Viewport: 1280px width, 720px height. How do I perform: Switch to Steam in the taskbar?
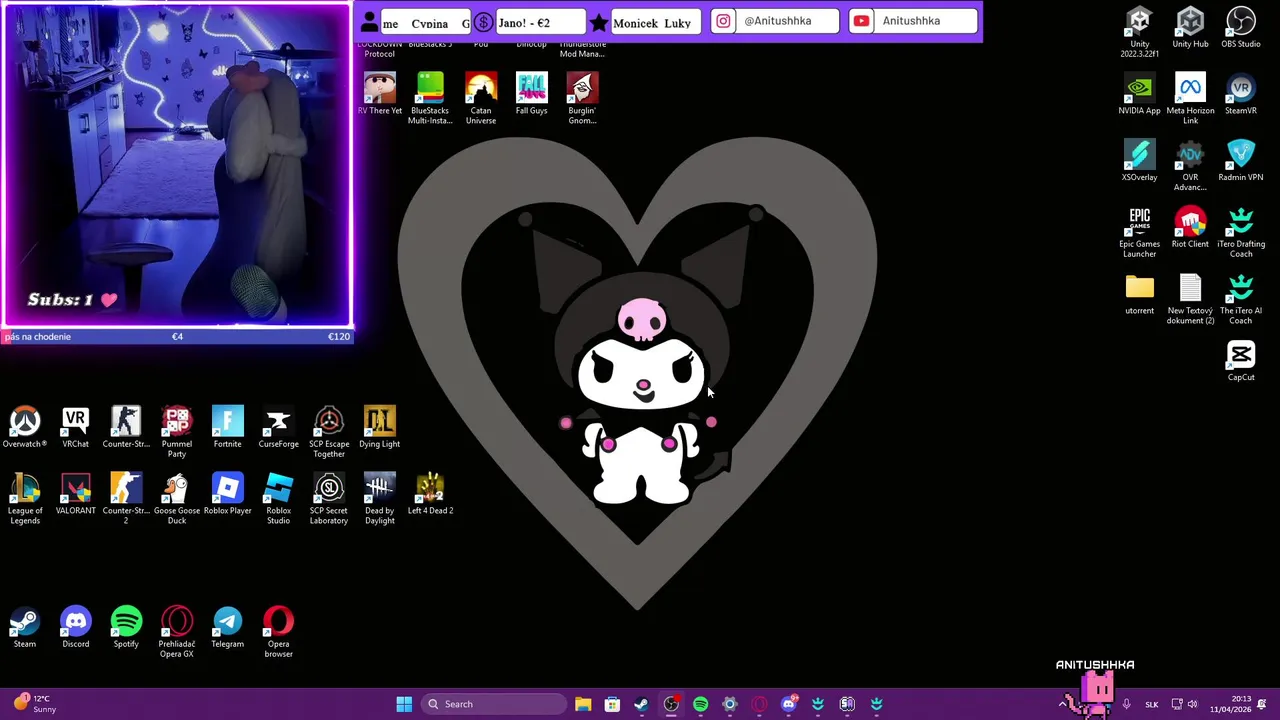coord(641,704)
